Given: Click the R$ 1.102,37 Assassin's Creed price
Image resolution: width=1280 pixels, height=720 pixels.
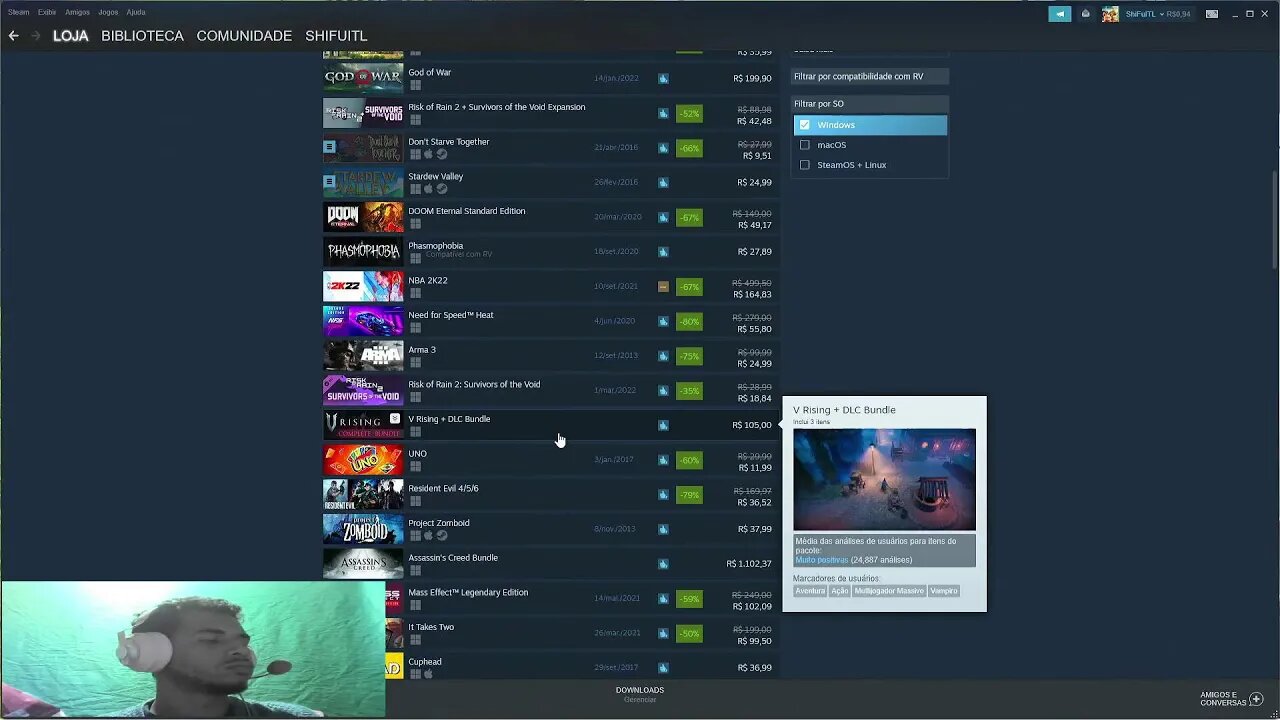Looking at the screenshot, I should (749, 564).
